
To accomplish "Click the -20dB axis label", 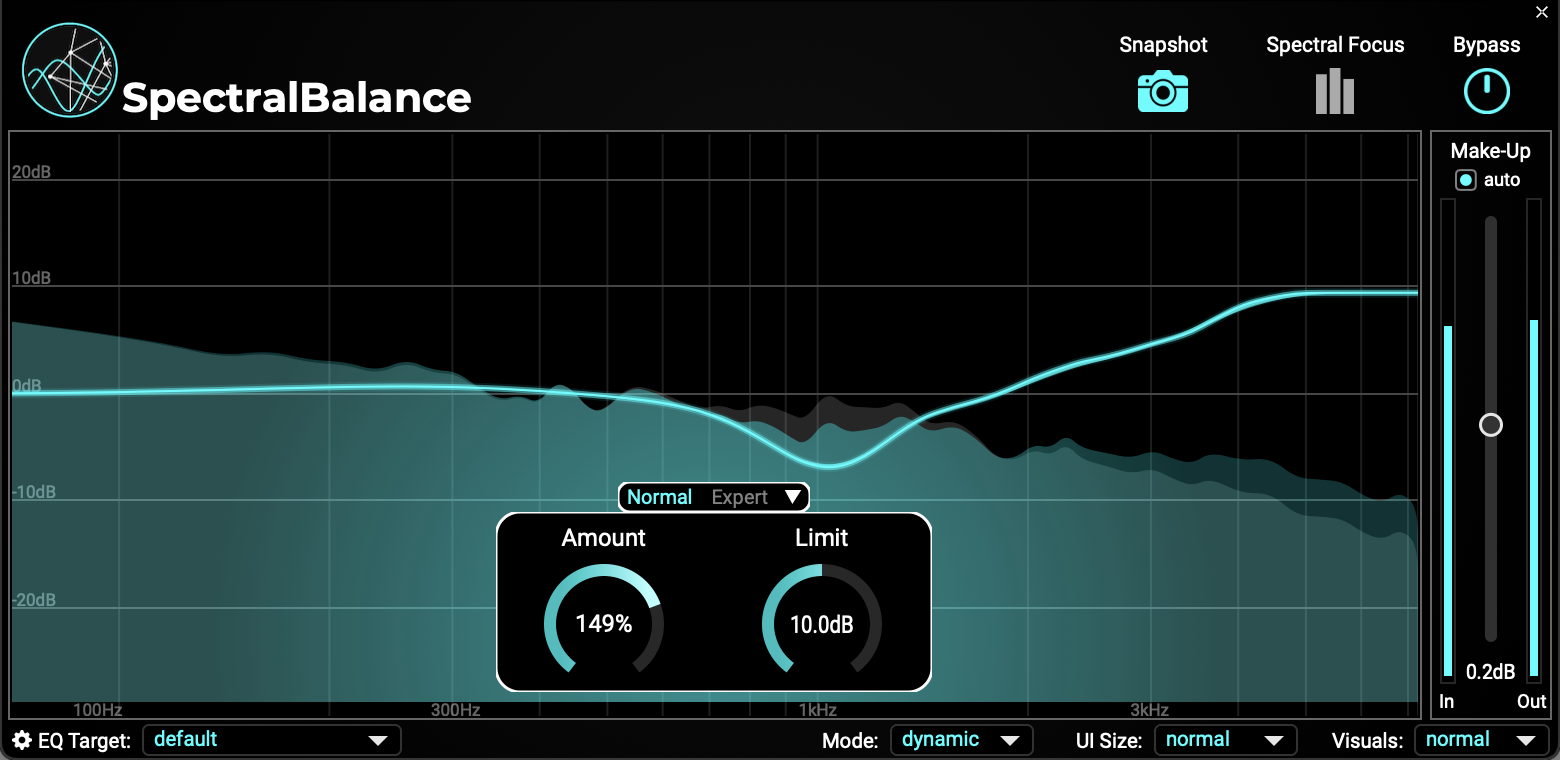I will [33, 600].
